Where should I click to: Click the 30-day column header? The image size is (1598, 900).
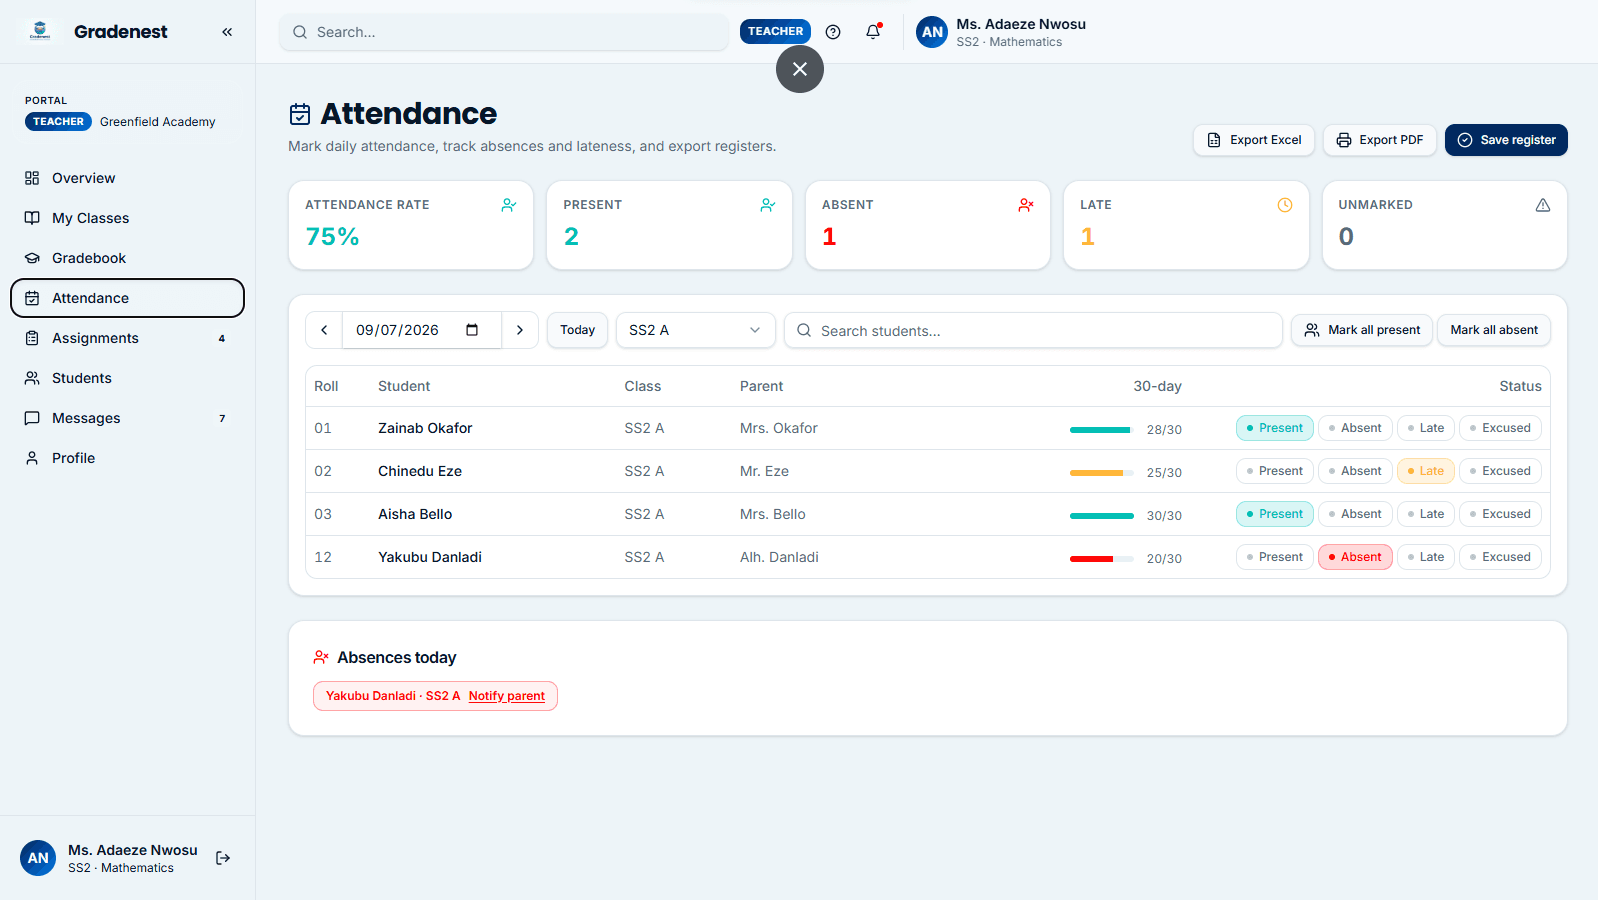pos(1157,386)
